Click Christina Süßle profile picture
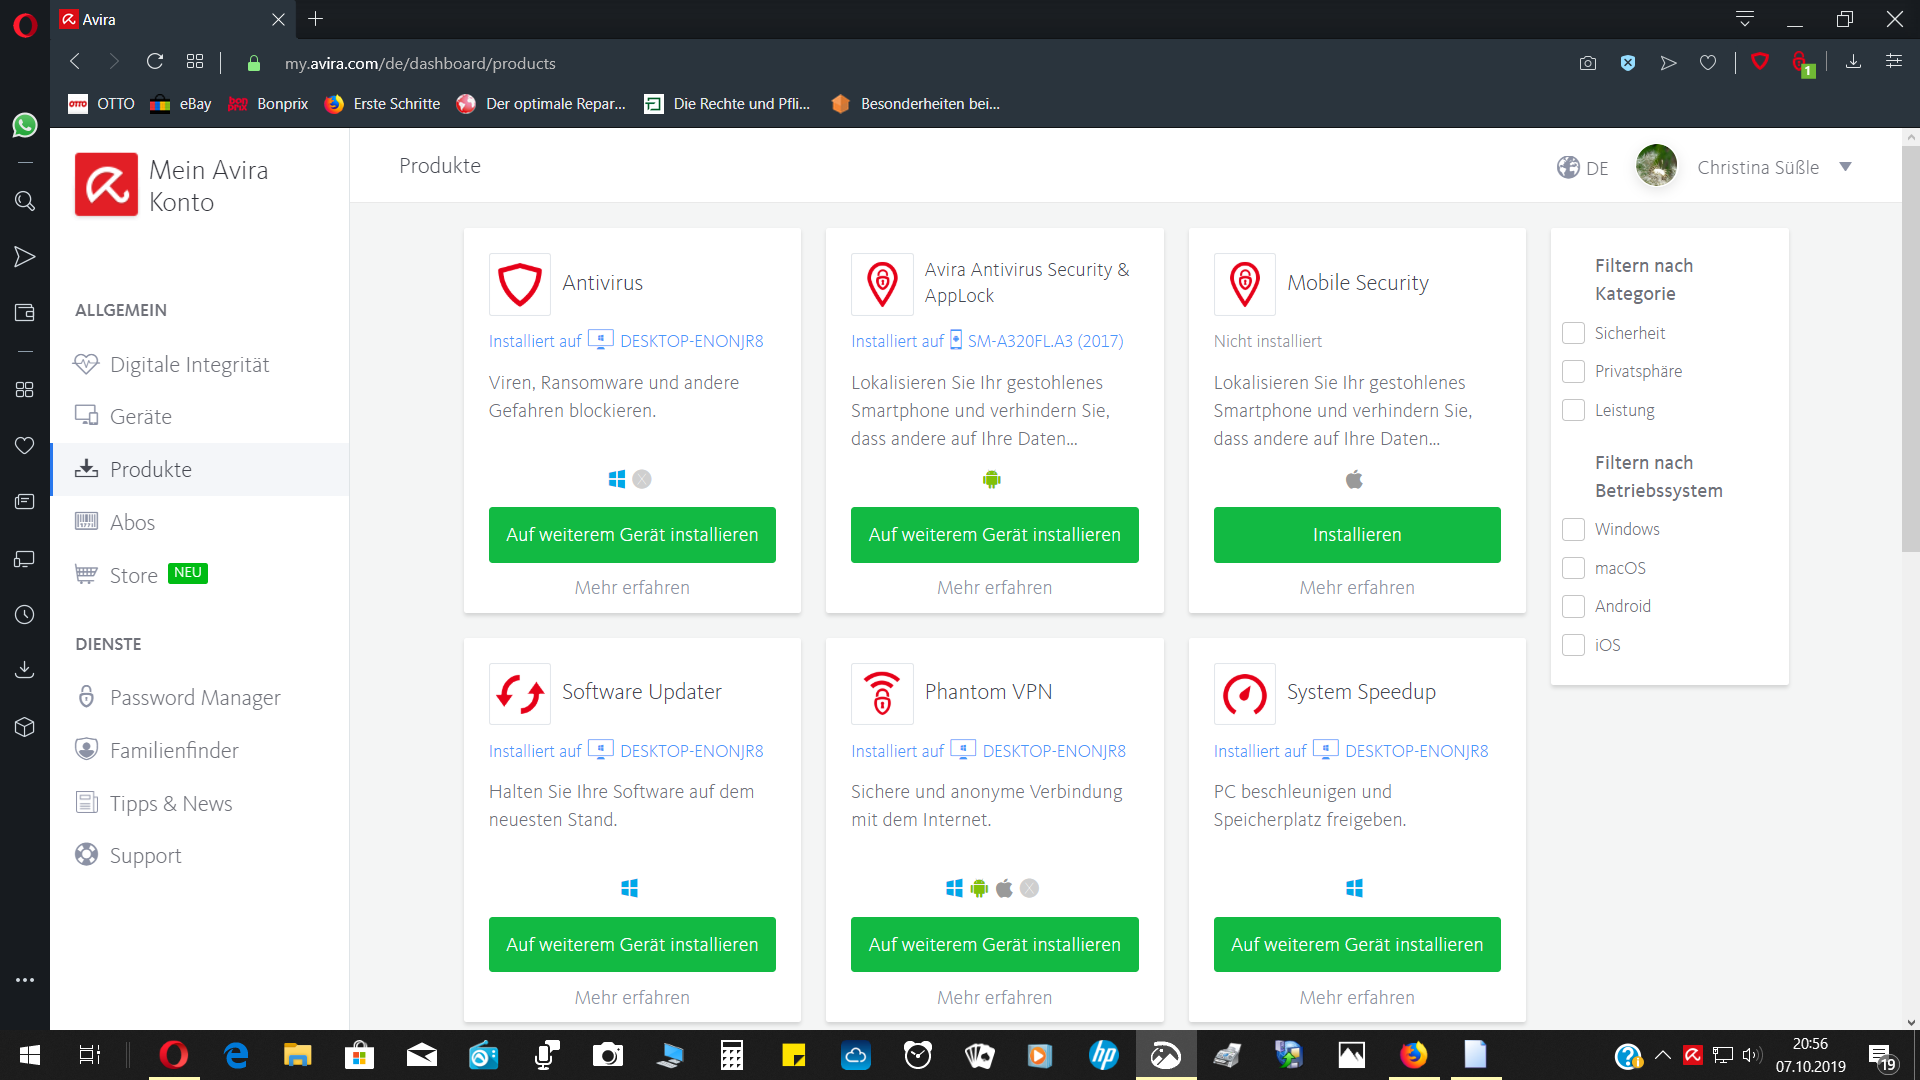 [1656, 166]
